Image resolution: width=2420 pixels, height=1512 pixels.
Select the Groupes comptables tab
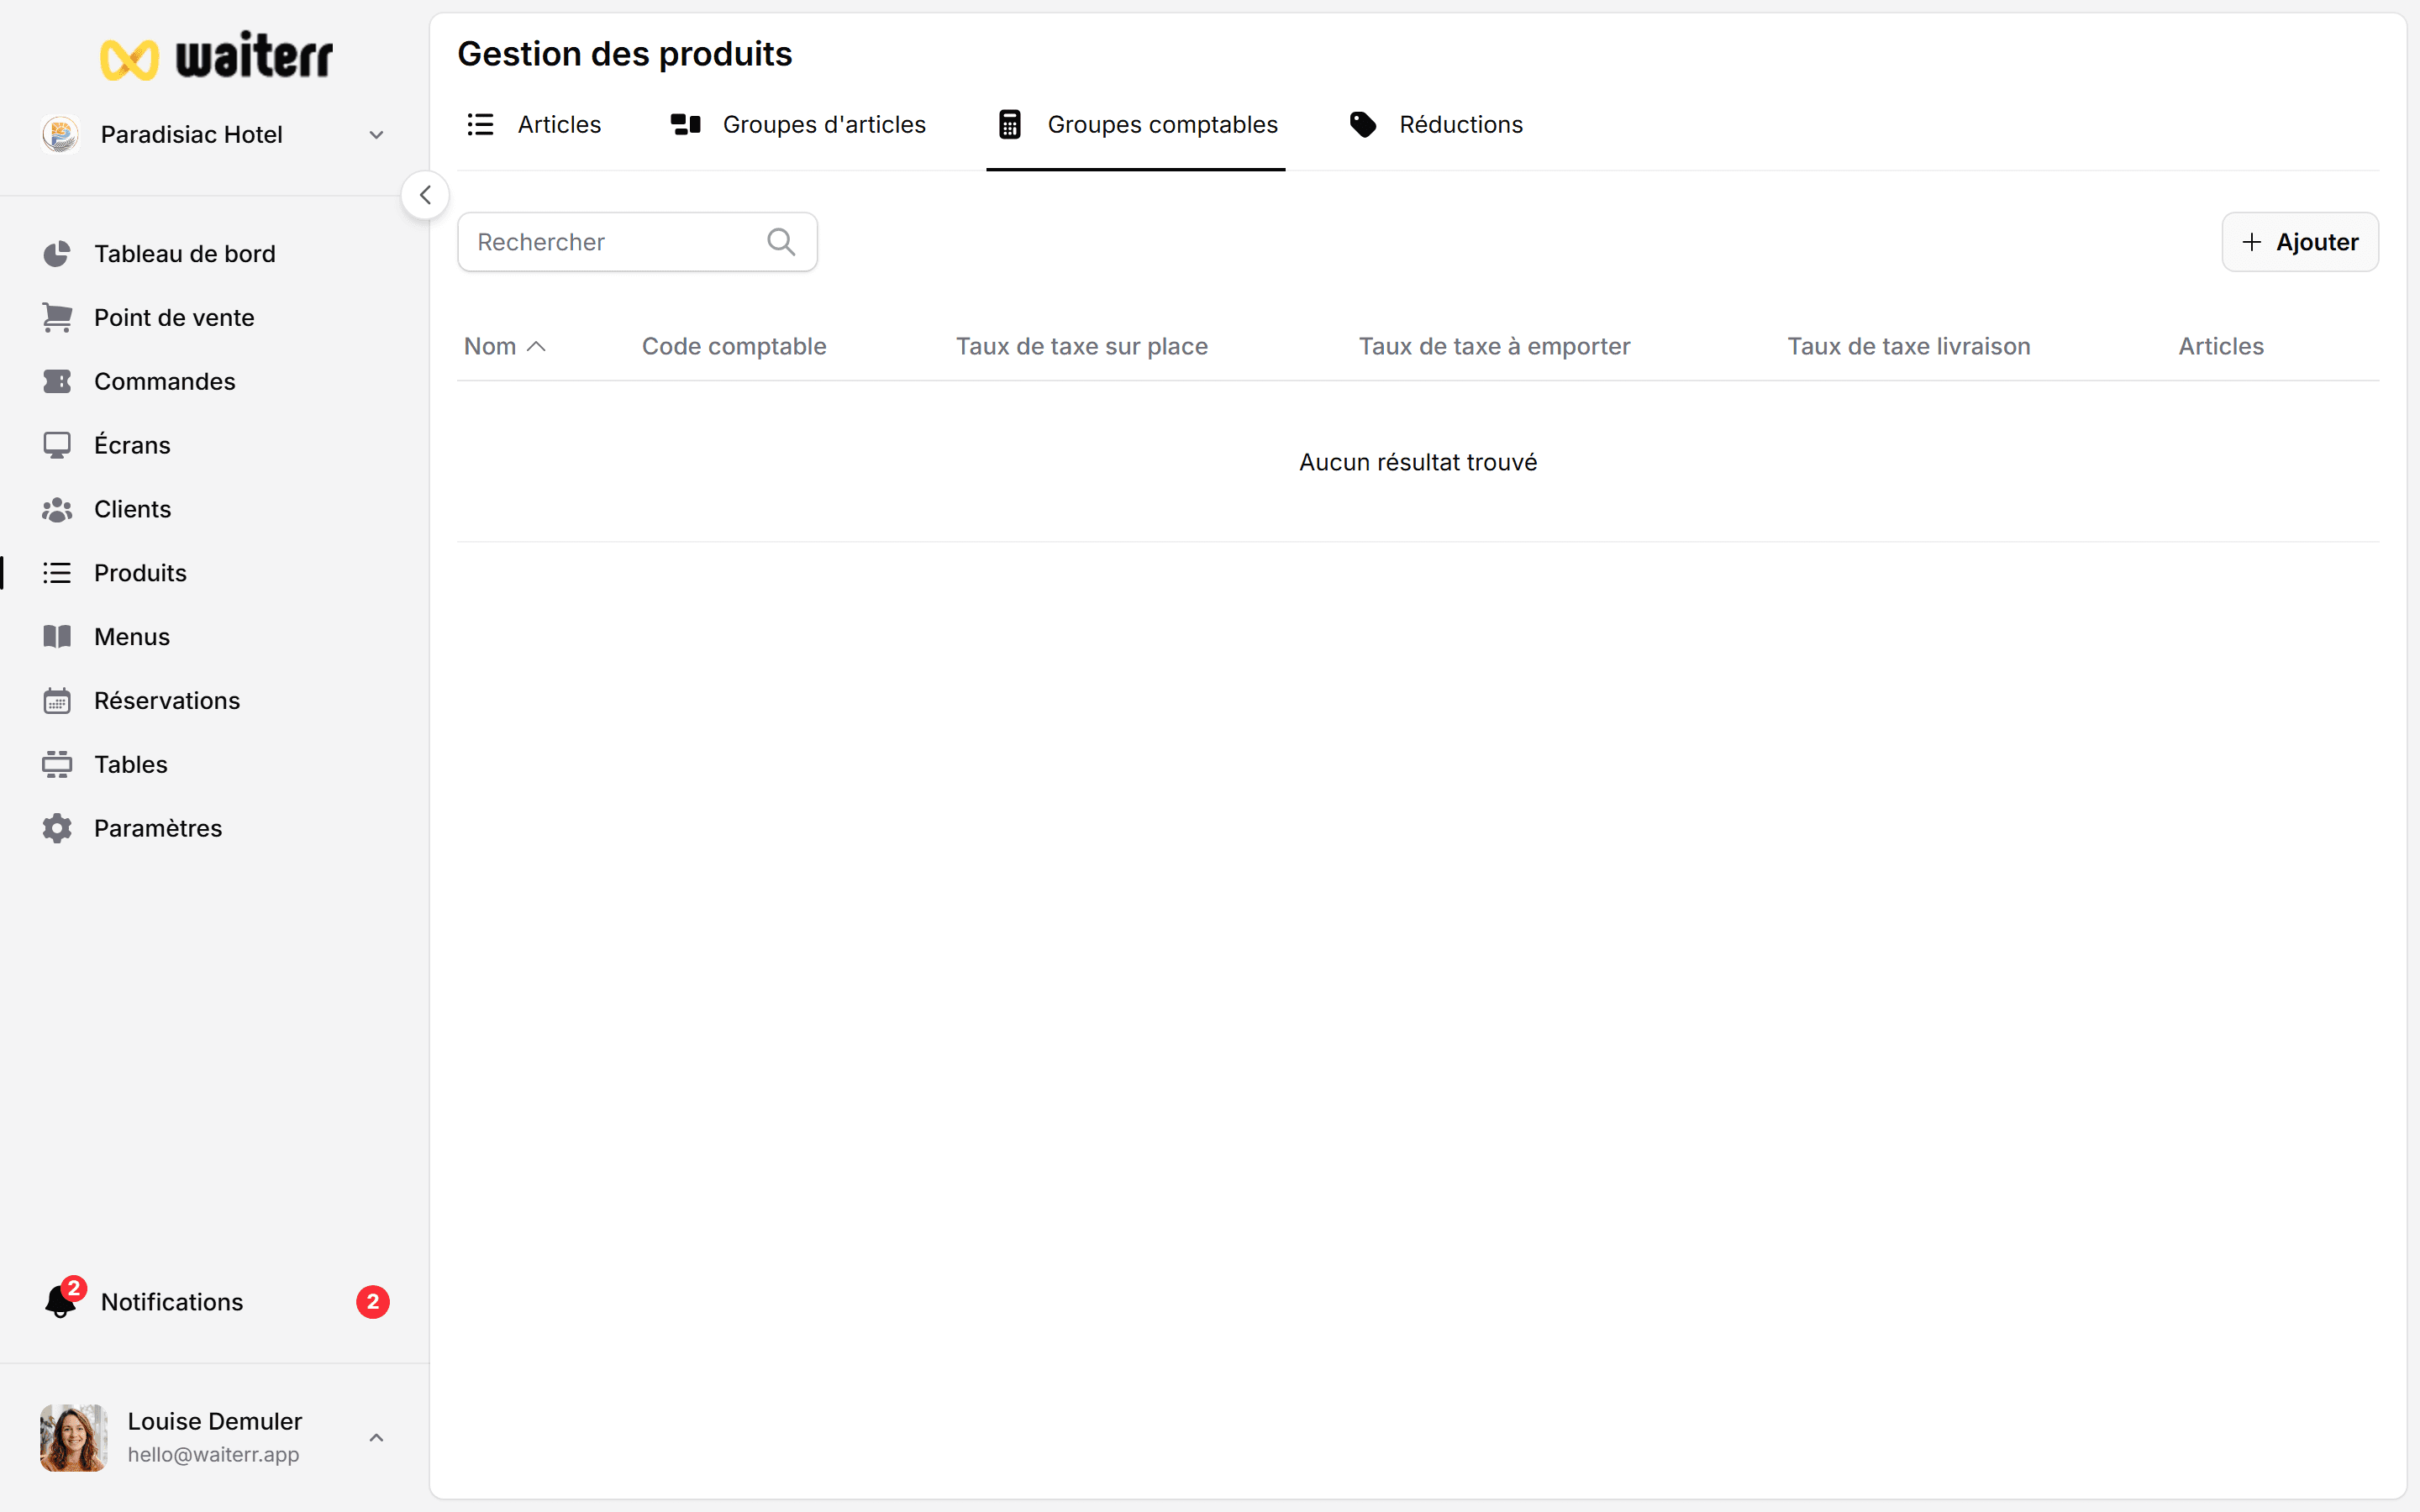coord(1136,125)
